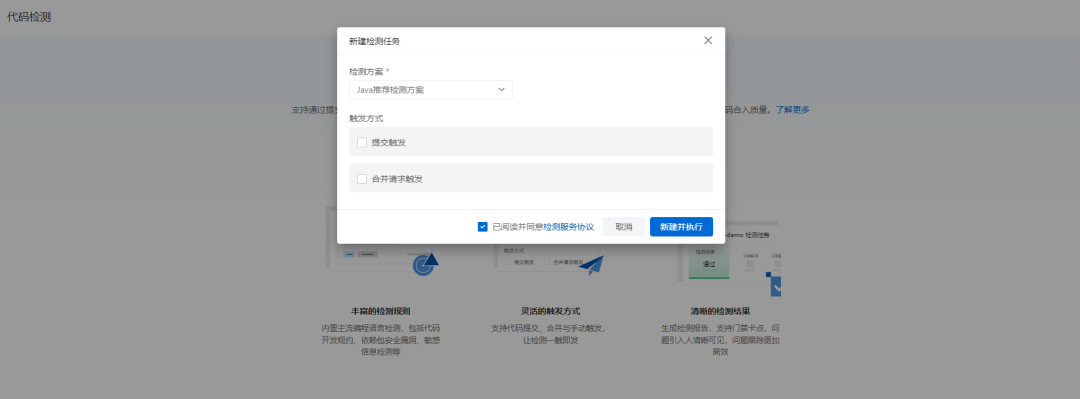The image size is (1080, 399).
Task: Click the 取消 button
Action: point(624,227)
